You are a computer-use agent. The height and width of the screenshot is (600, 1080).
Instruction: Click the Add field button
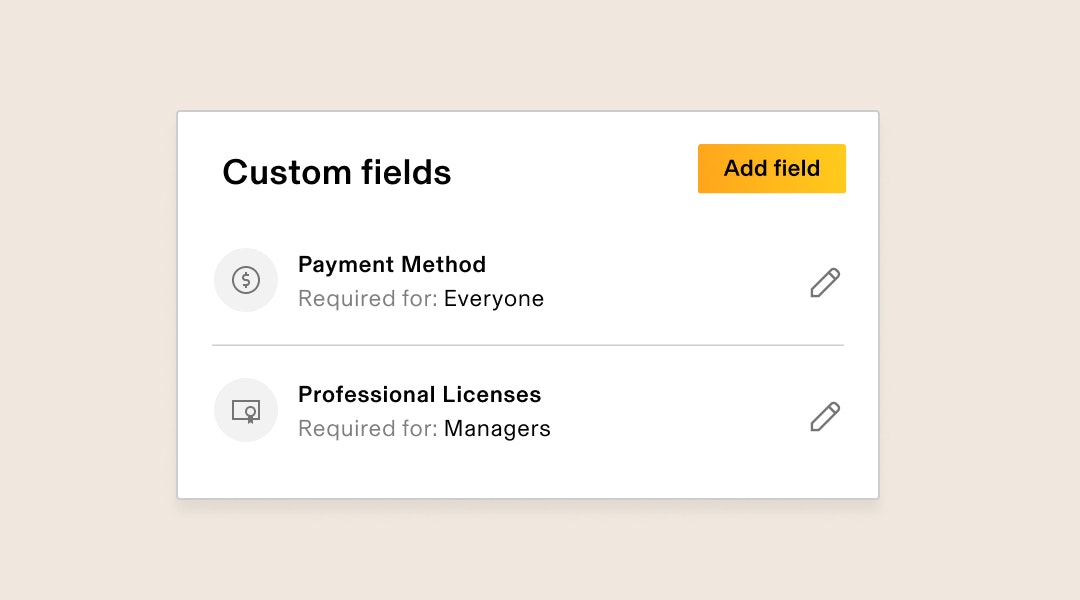pos(771,169)
